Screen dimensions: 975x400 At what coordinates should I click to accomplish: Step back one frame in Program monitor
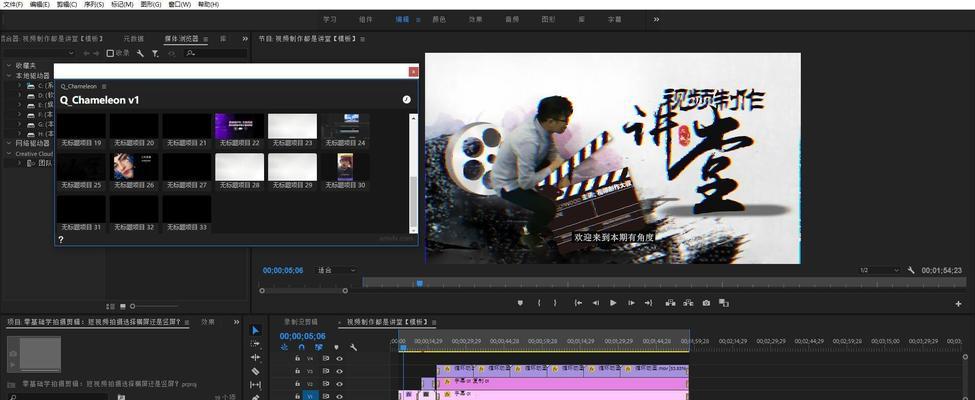coord(596,303)
